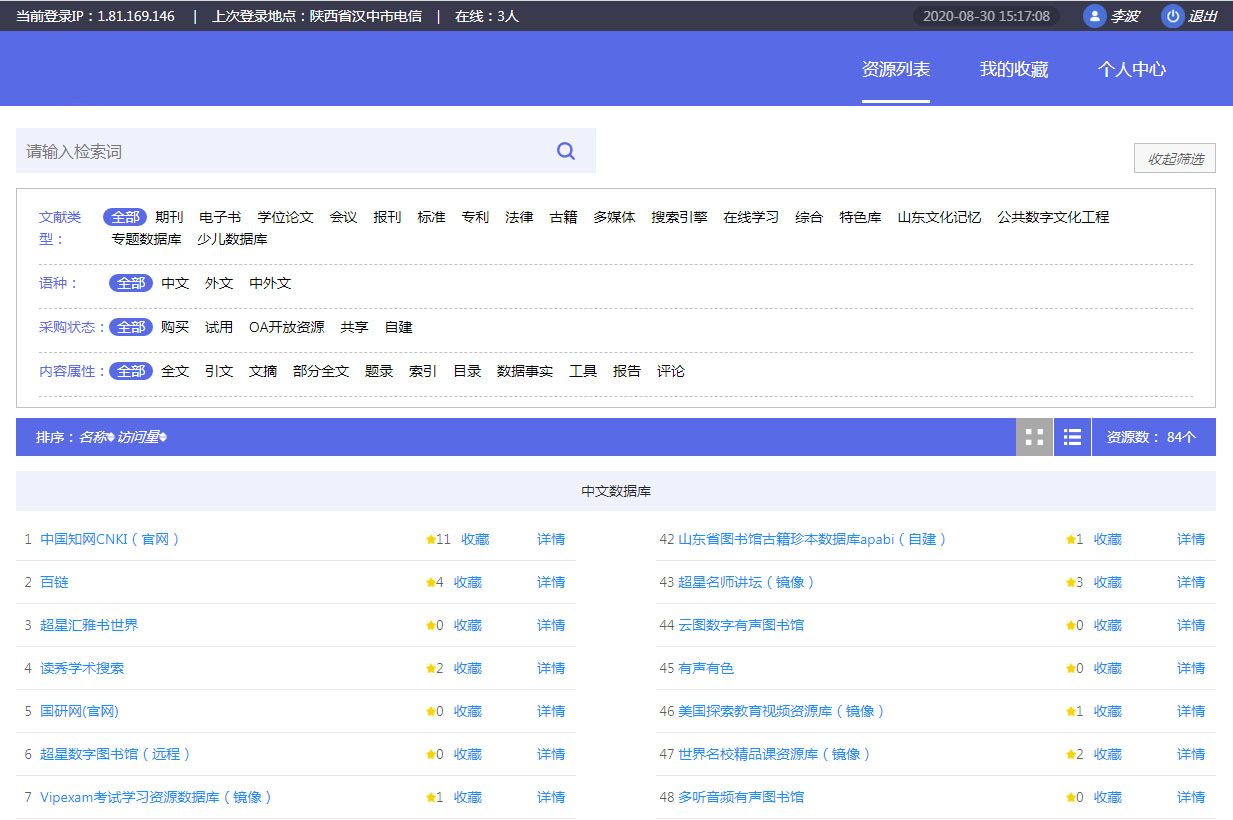Focus the 请输入检索词 search field
The height and width of the screenshot is (820, 1233).
280,151
